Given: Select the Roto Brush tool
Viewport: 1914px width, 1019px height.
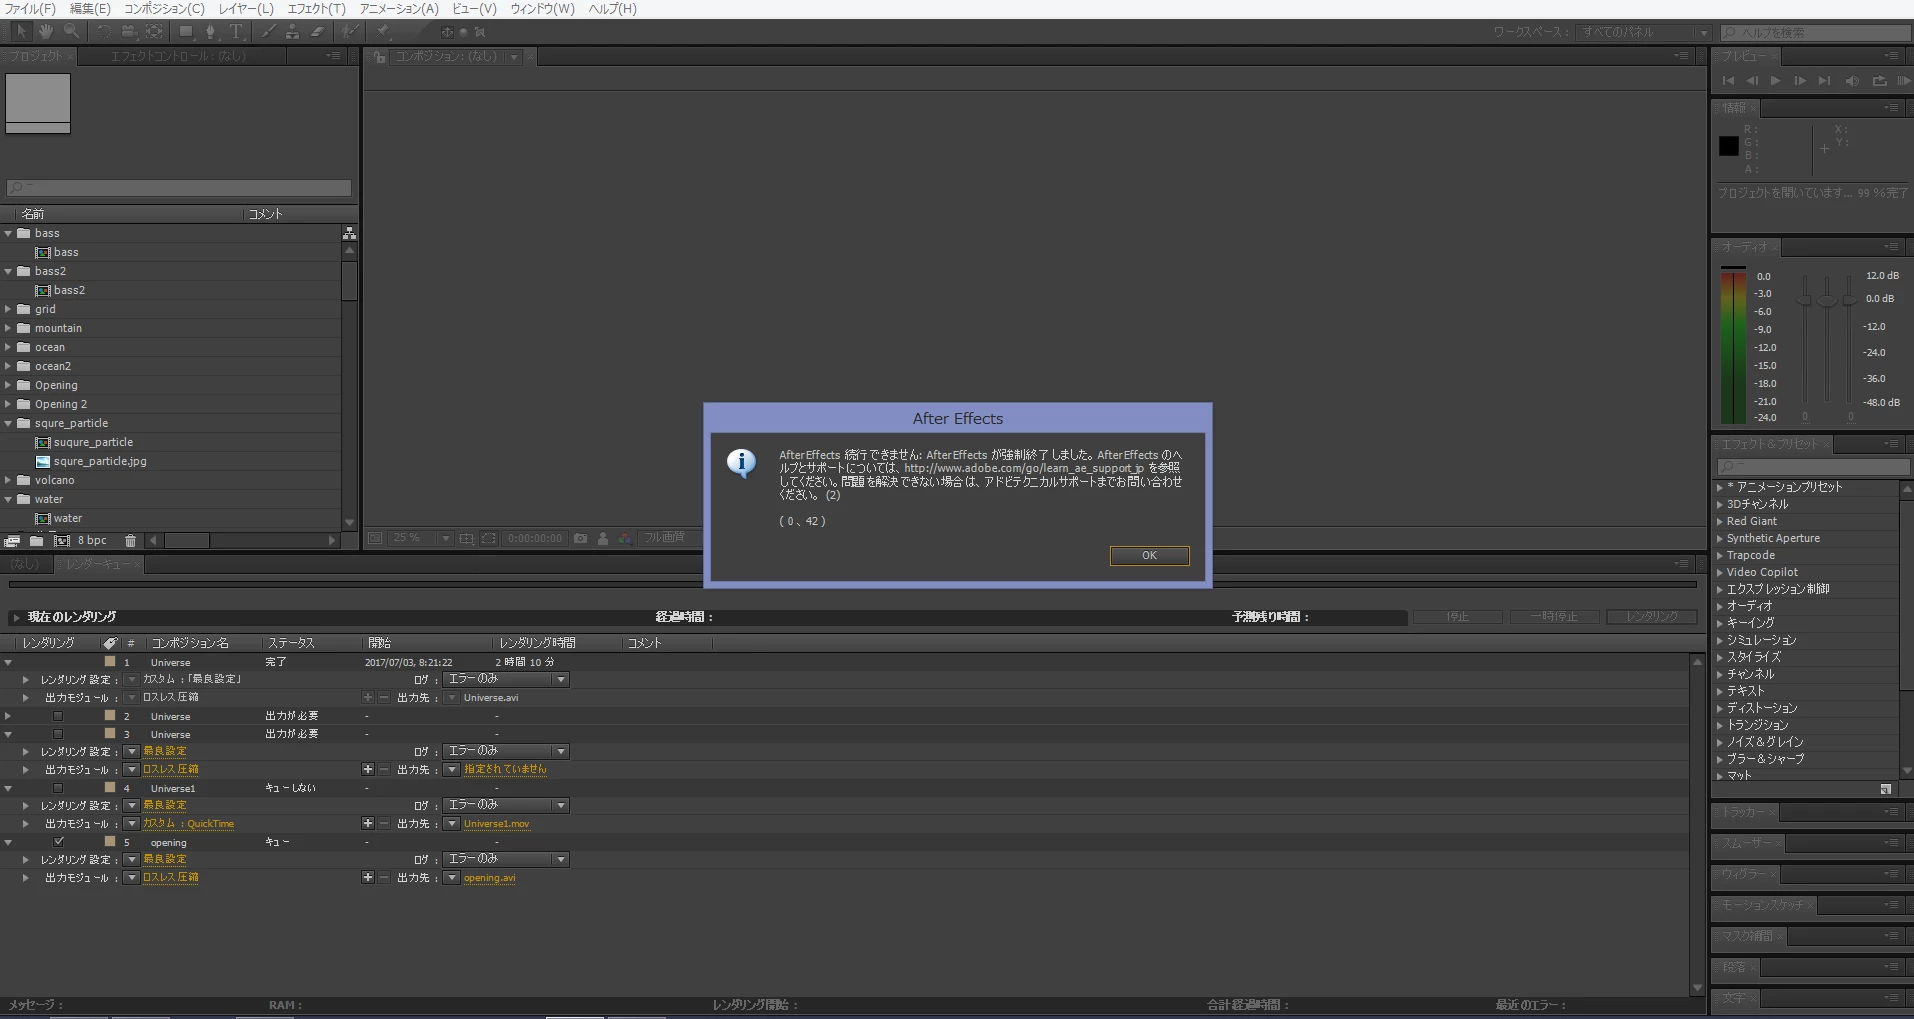Looking at the screenshot, I should tap(350, 32).
